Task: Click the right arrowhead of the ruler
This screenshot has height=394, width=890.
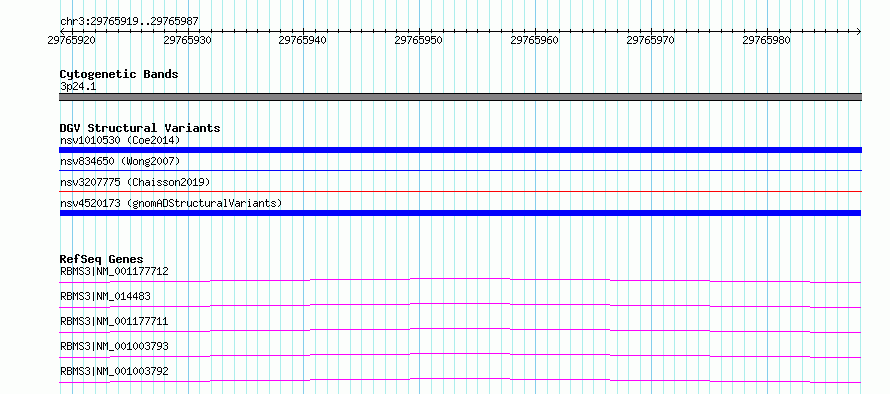Action: coord(858,31)
